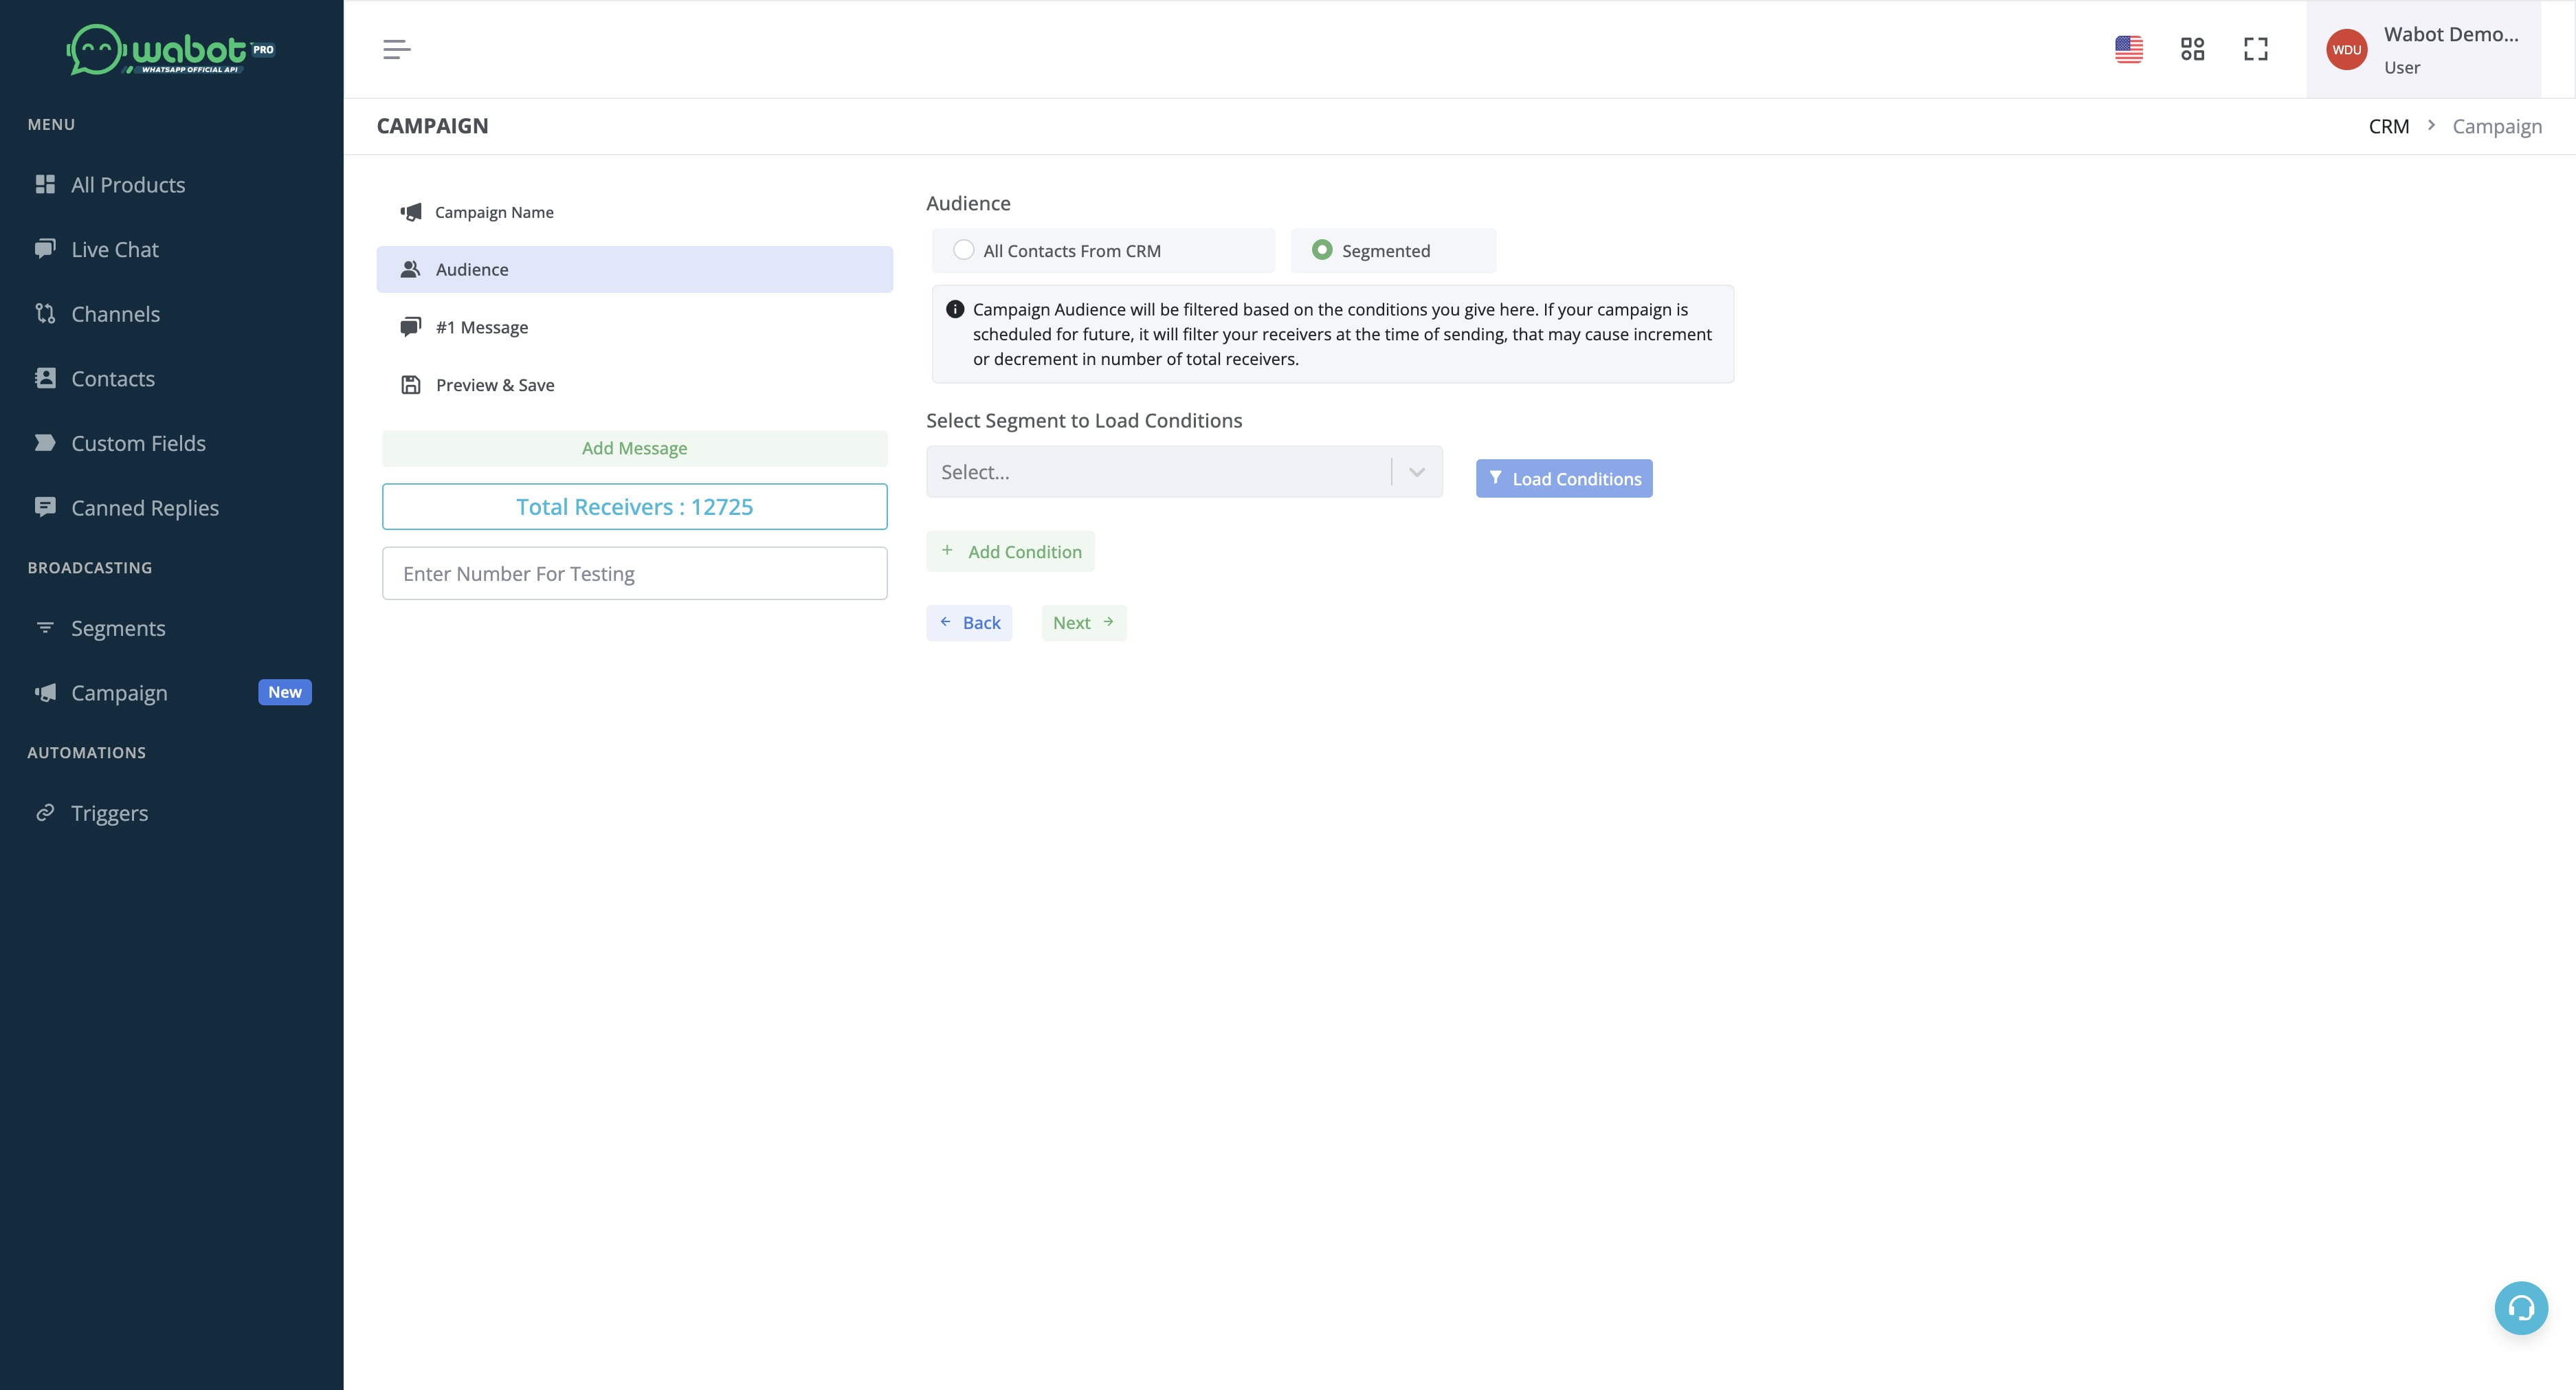2576x1390 pixels.
Task: Open the Audience step in campaign wizard
Action: [633, 269]
